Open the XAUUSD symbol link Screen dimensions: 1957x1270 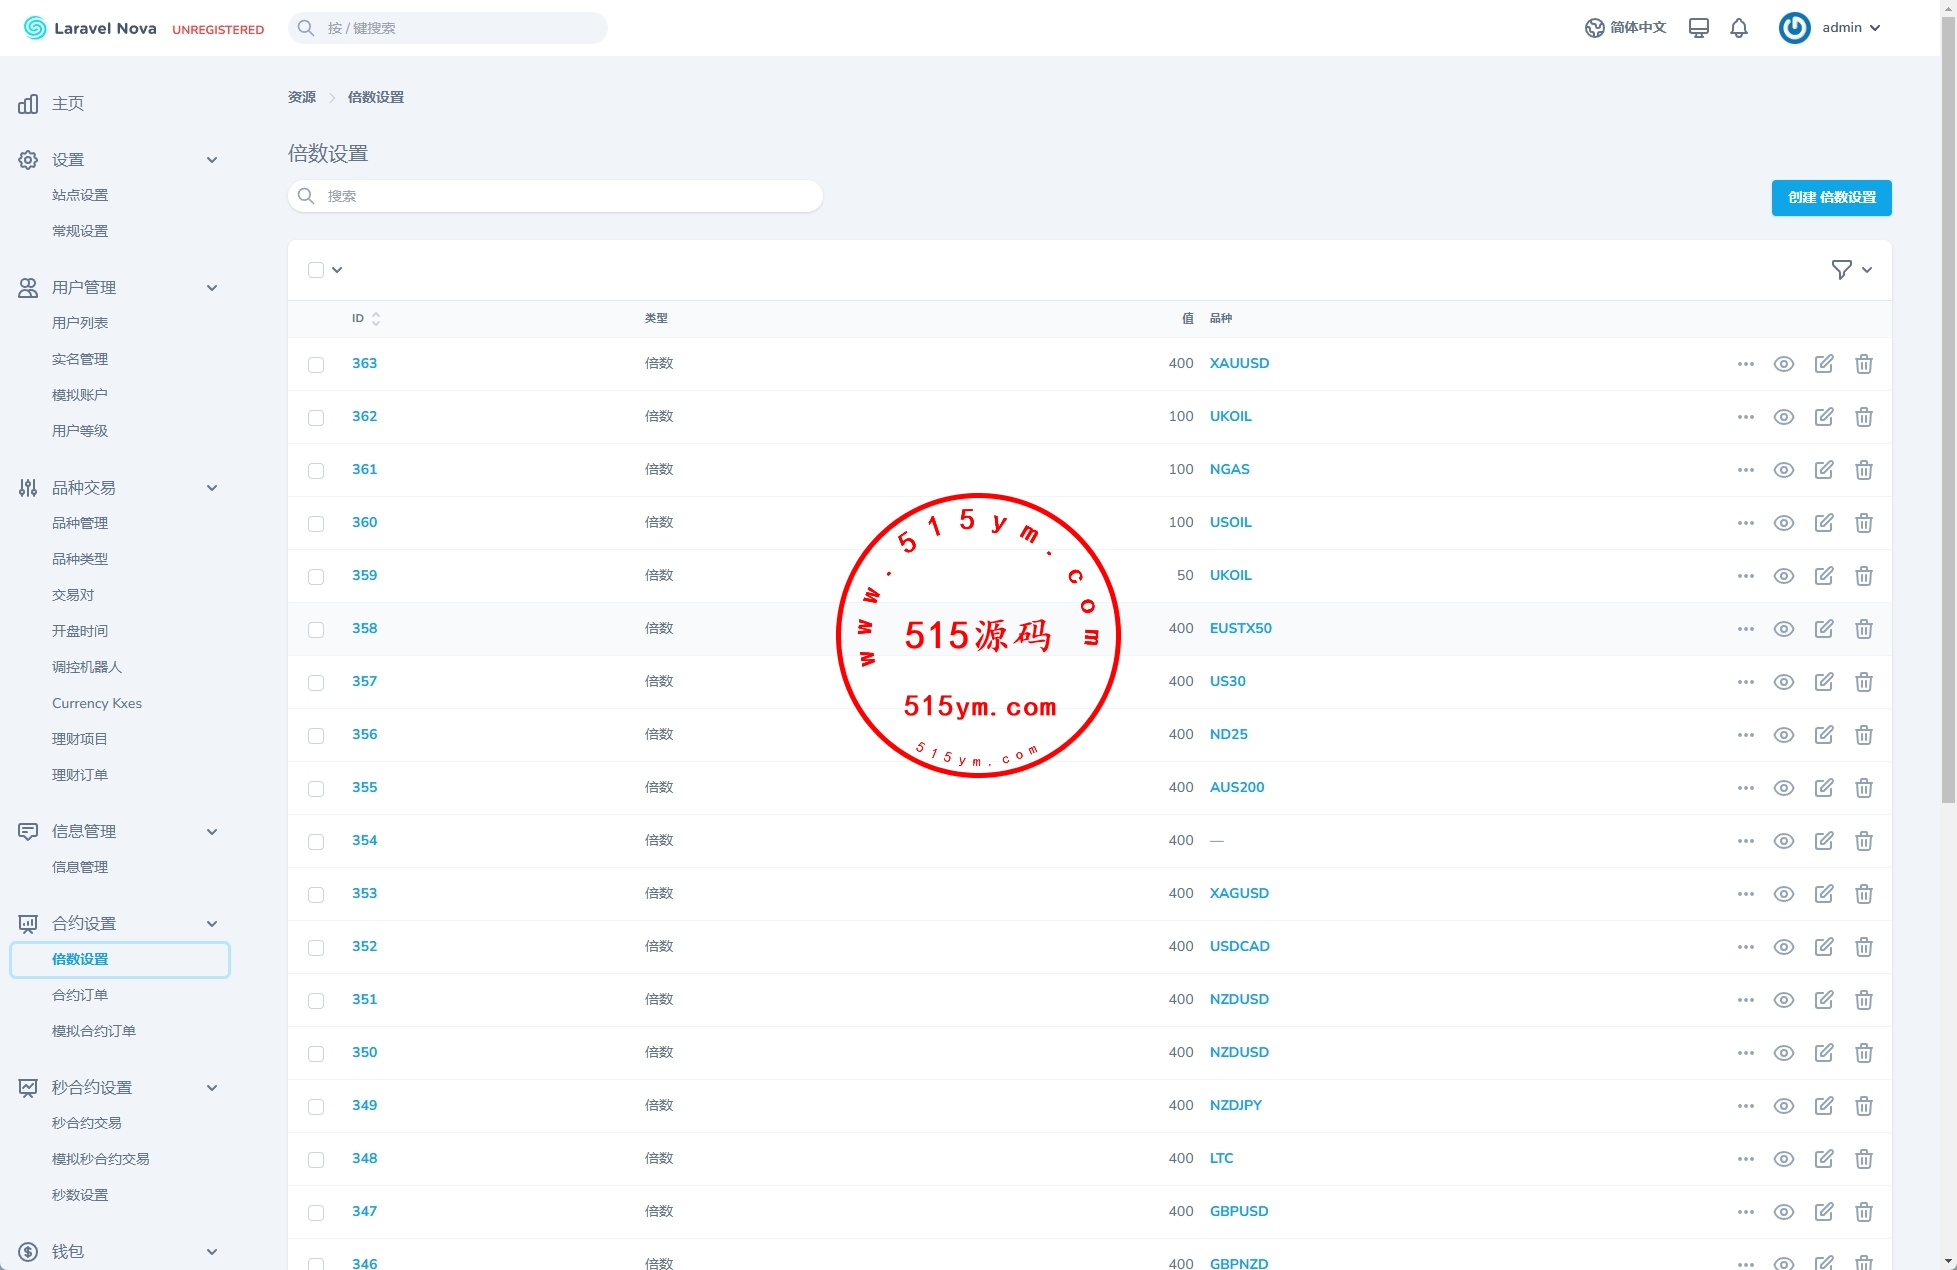click(1239, 363)
